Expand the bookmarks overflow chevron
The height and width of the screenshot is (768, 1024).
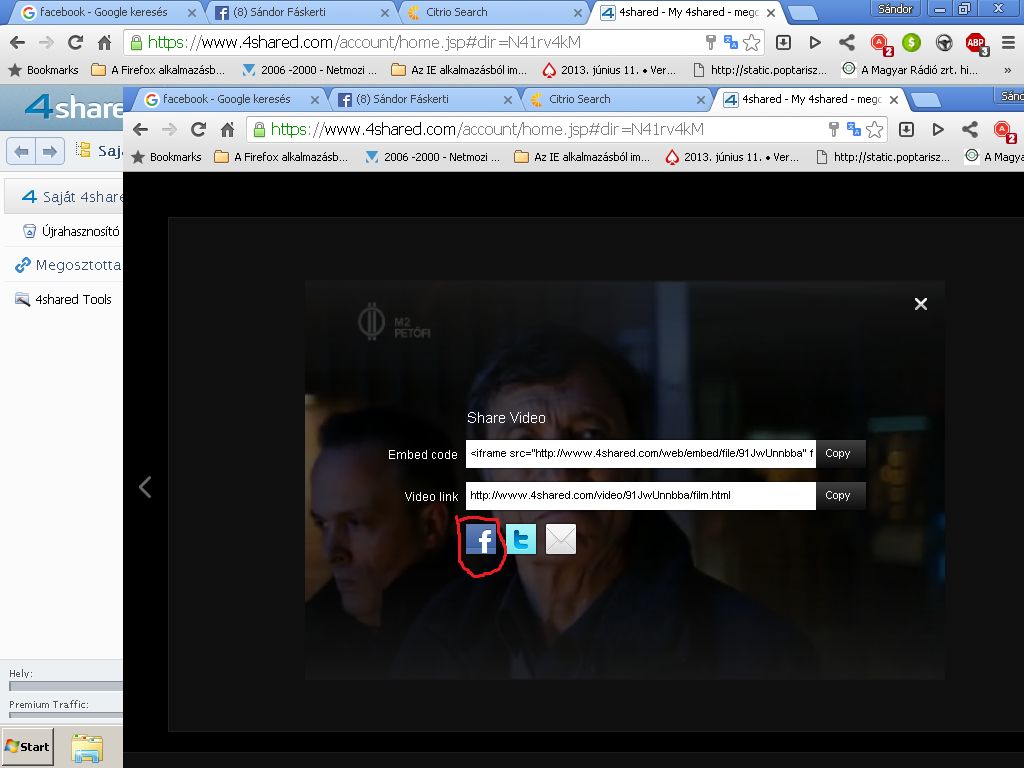1008,70
